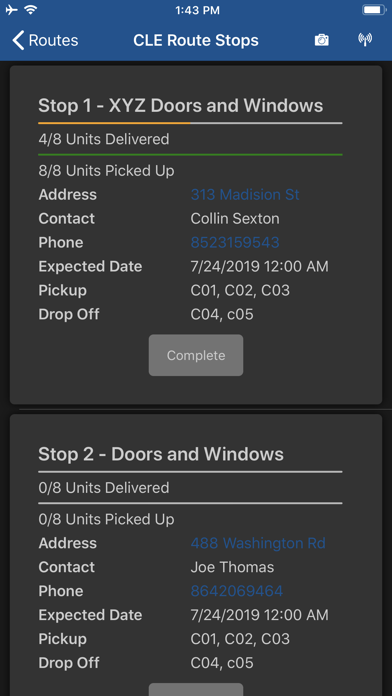Tap the back chevron arrow icon

tap(18, 40)
